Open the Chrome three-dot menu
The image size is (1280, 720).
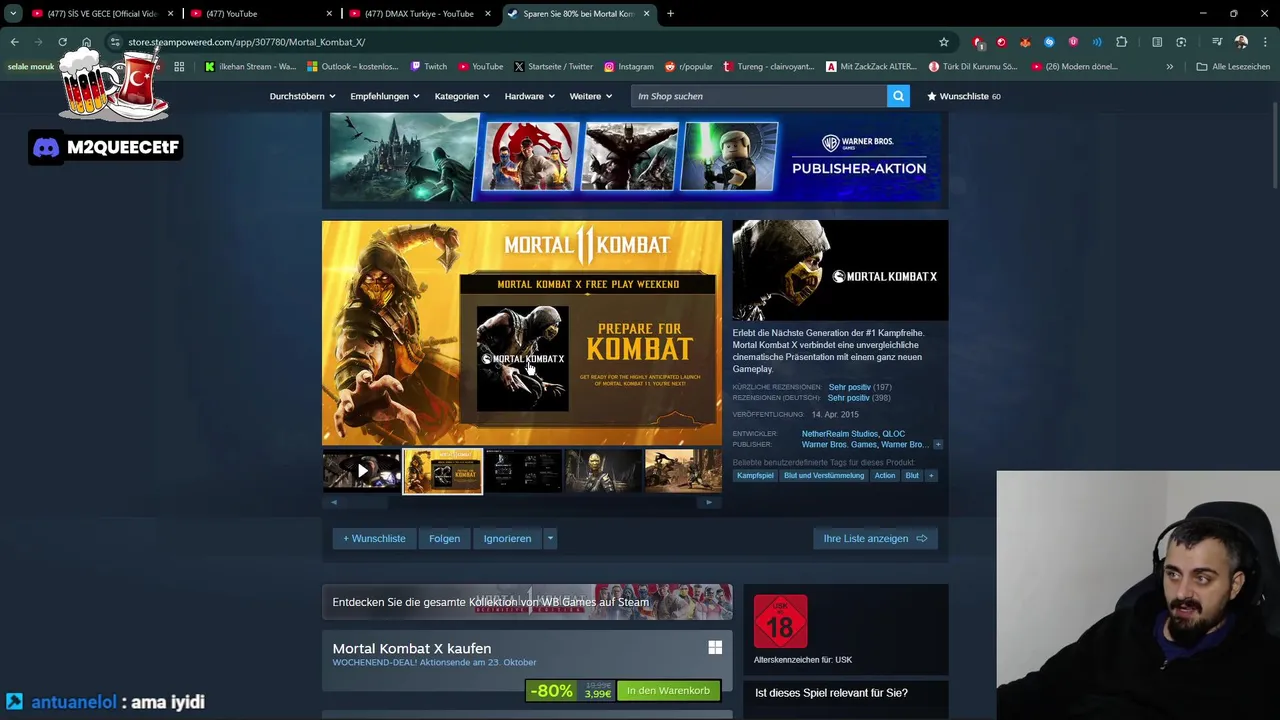(1264, 42)
